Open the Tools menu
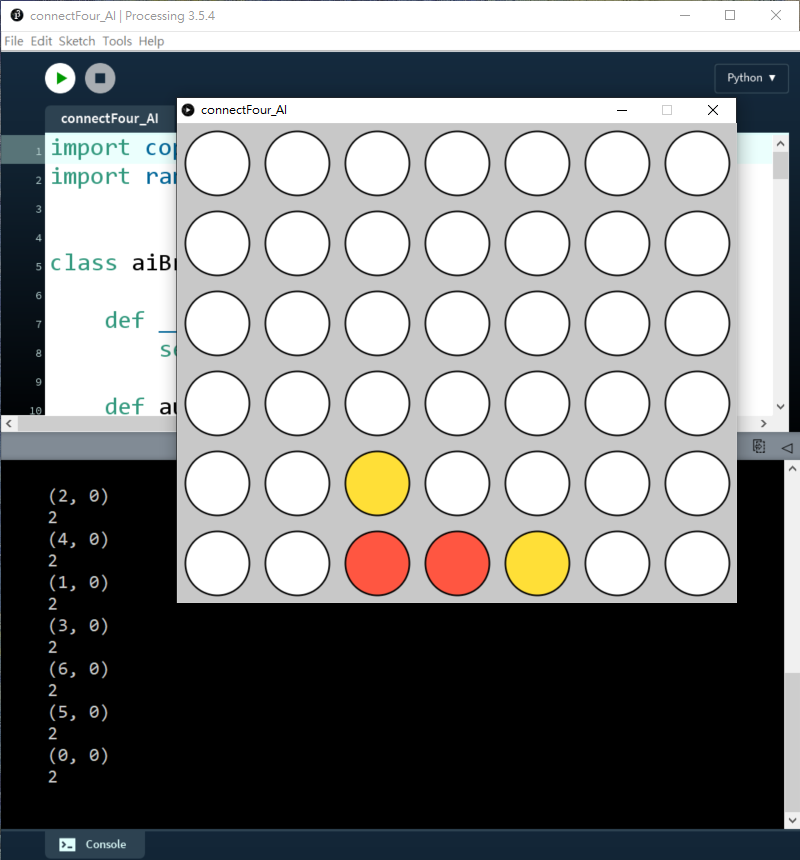The width and height of the screenshot is (800, 860). click(x=117, y=41)
